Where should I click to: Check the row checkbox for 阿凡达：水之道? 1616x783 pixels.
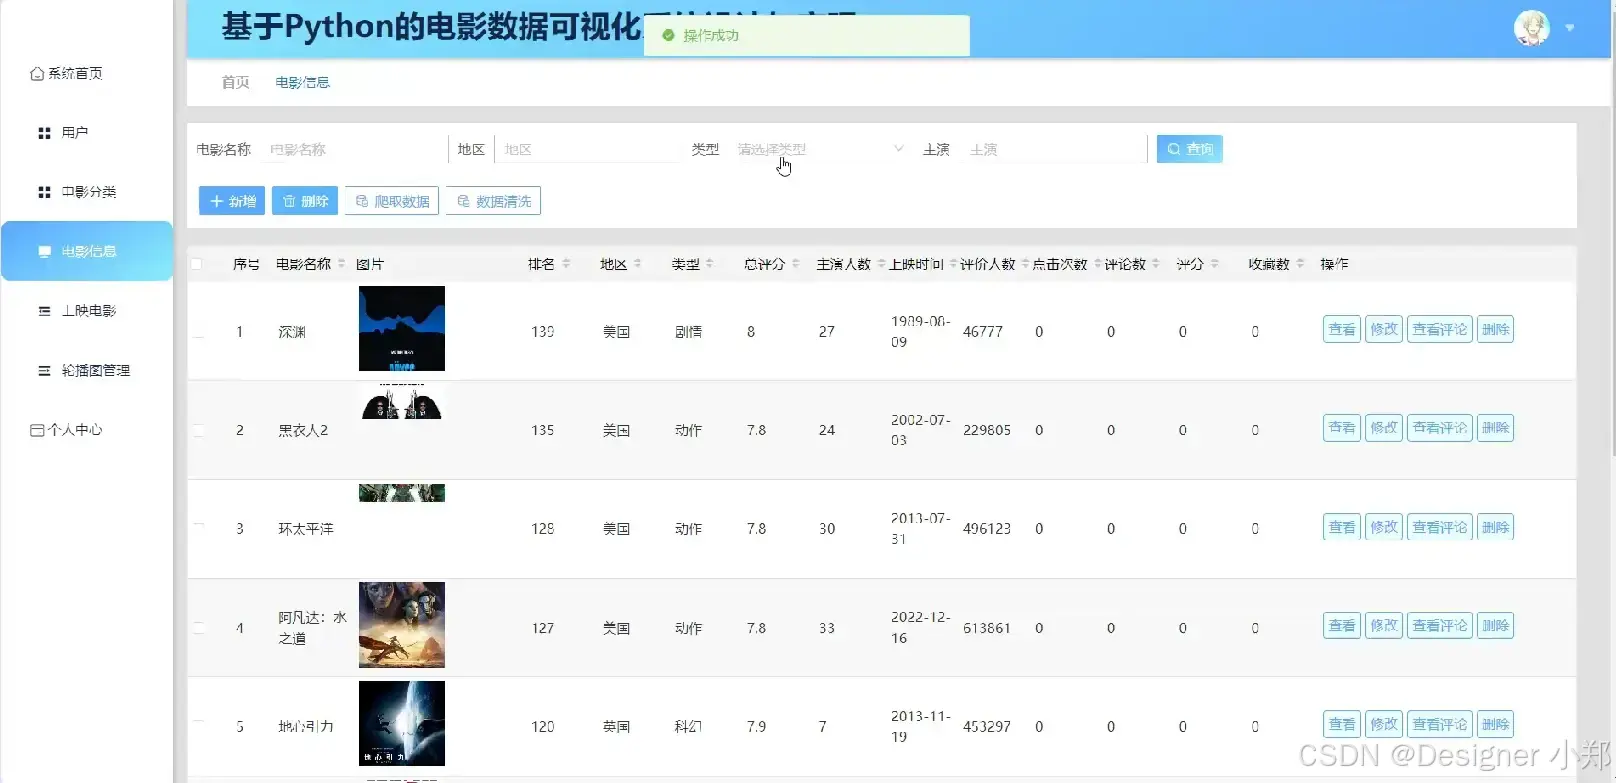(198, 628)
